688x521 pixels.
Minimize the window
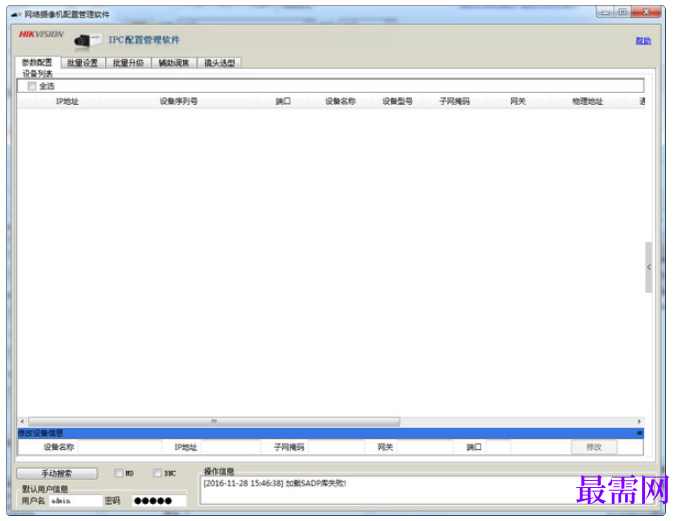click(605, 12)
